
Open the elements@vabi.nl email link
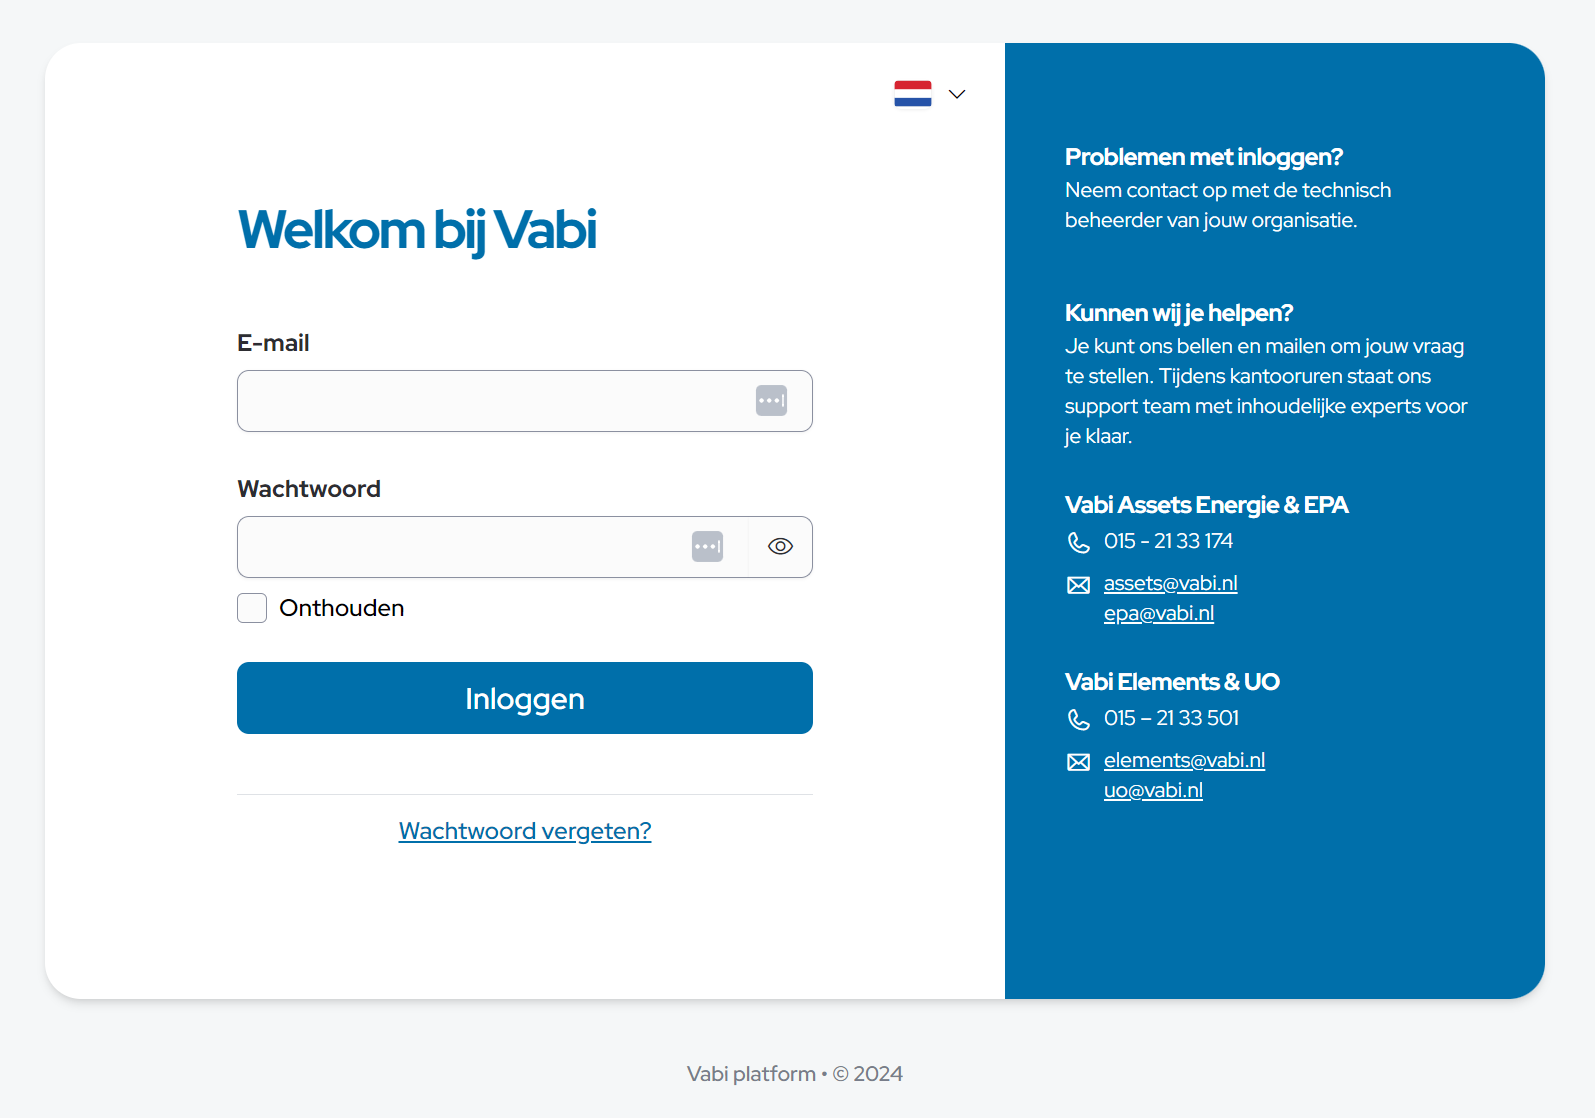(x=1184, y=760)
